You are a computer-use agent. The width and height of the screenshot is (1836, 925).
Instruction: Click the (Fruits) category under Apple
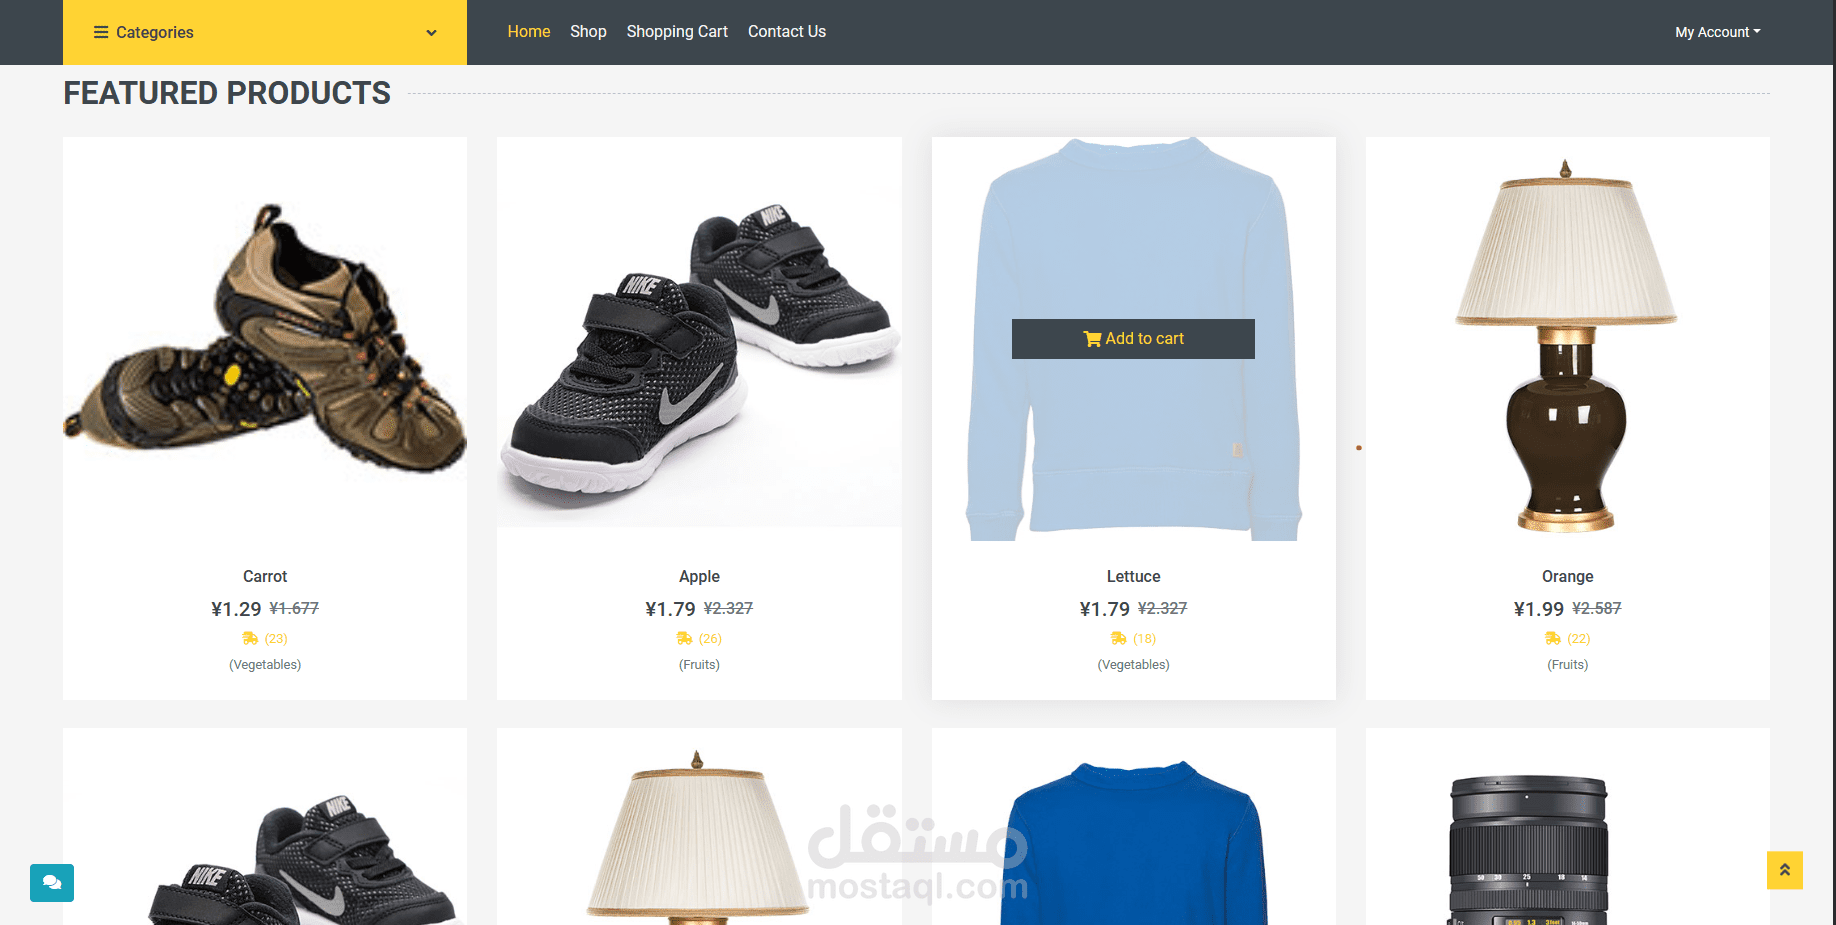[x=699, y=665]
